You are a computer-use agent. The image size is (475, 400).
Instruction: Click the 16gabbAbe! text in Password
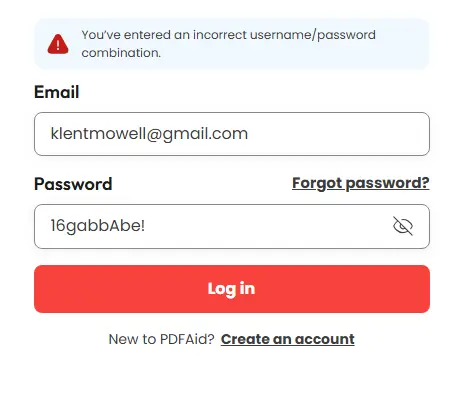click(98, 226)
